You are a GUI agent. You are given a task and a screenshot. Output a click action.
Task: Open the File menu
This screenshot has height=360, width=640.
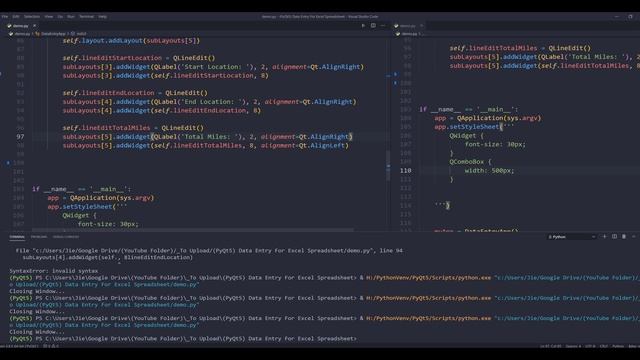5,17
